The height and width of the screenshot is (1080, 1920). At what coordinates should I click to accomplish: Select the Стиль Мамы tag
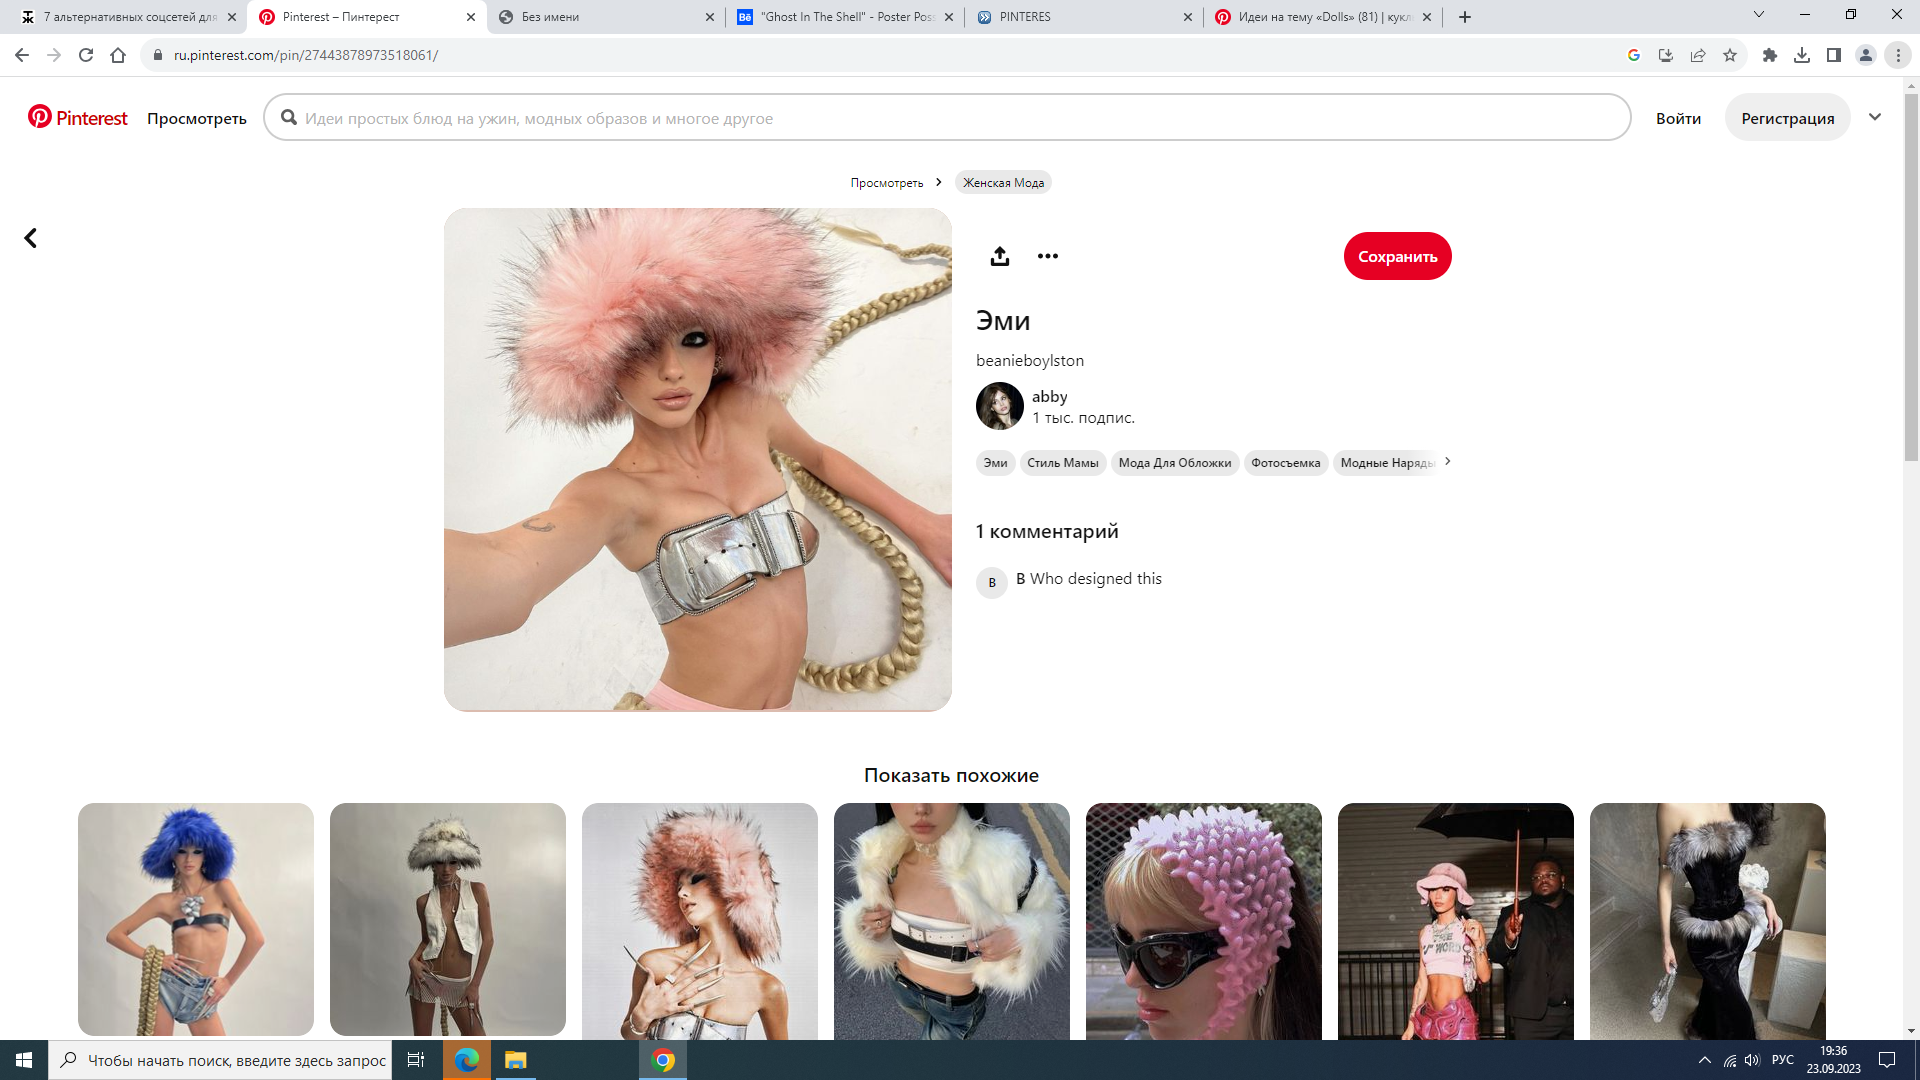tap(1062, 463)
